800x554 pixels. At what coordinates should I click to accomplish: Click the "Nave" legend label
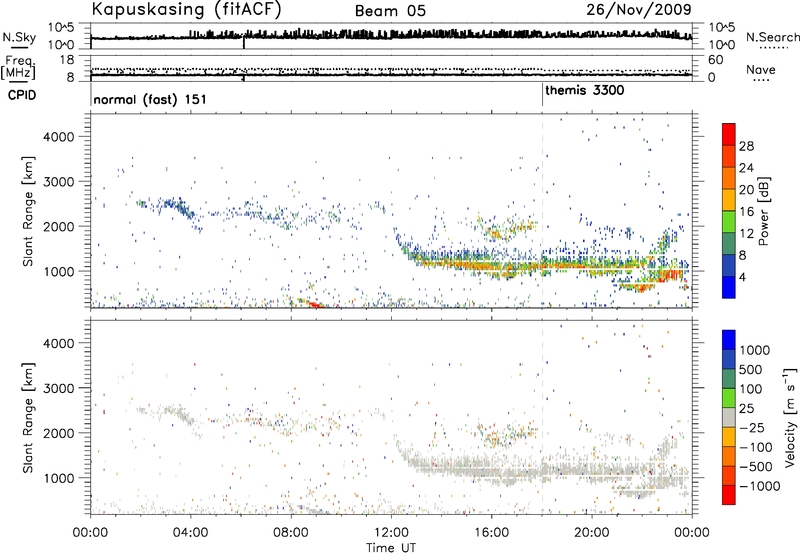point(761,69)
